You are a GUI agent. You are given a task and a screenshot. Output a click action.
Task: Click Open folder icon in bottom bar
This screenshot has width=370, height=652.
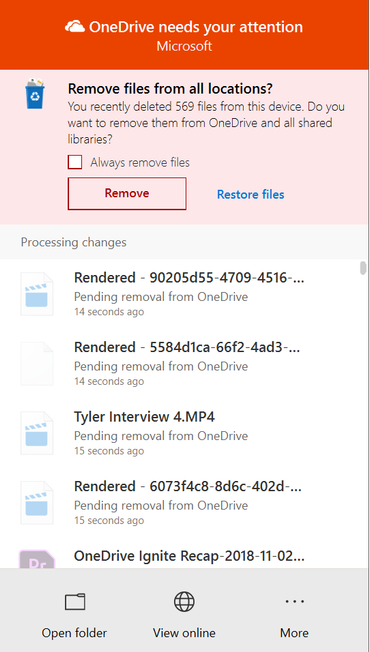click(x=75, y=601)
